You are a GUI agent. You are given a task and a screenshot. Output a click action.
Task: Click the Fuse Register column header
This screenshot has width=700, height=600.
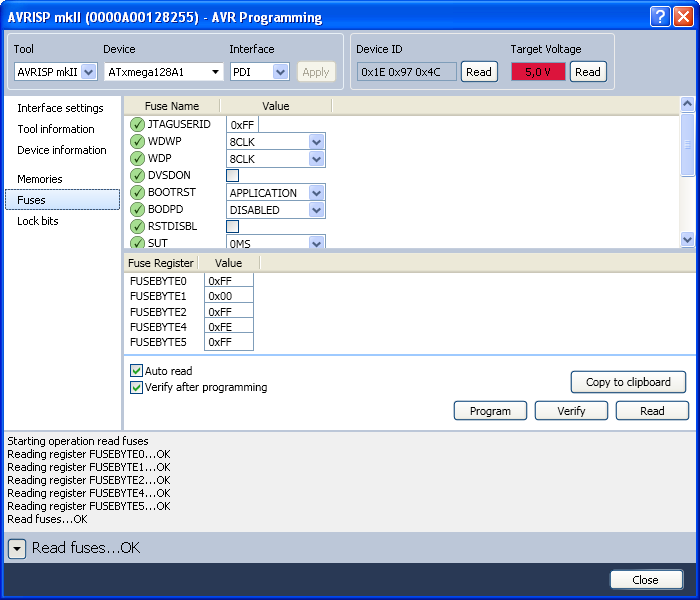pyautogui.click(x=161, y=263)
